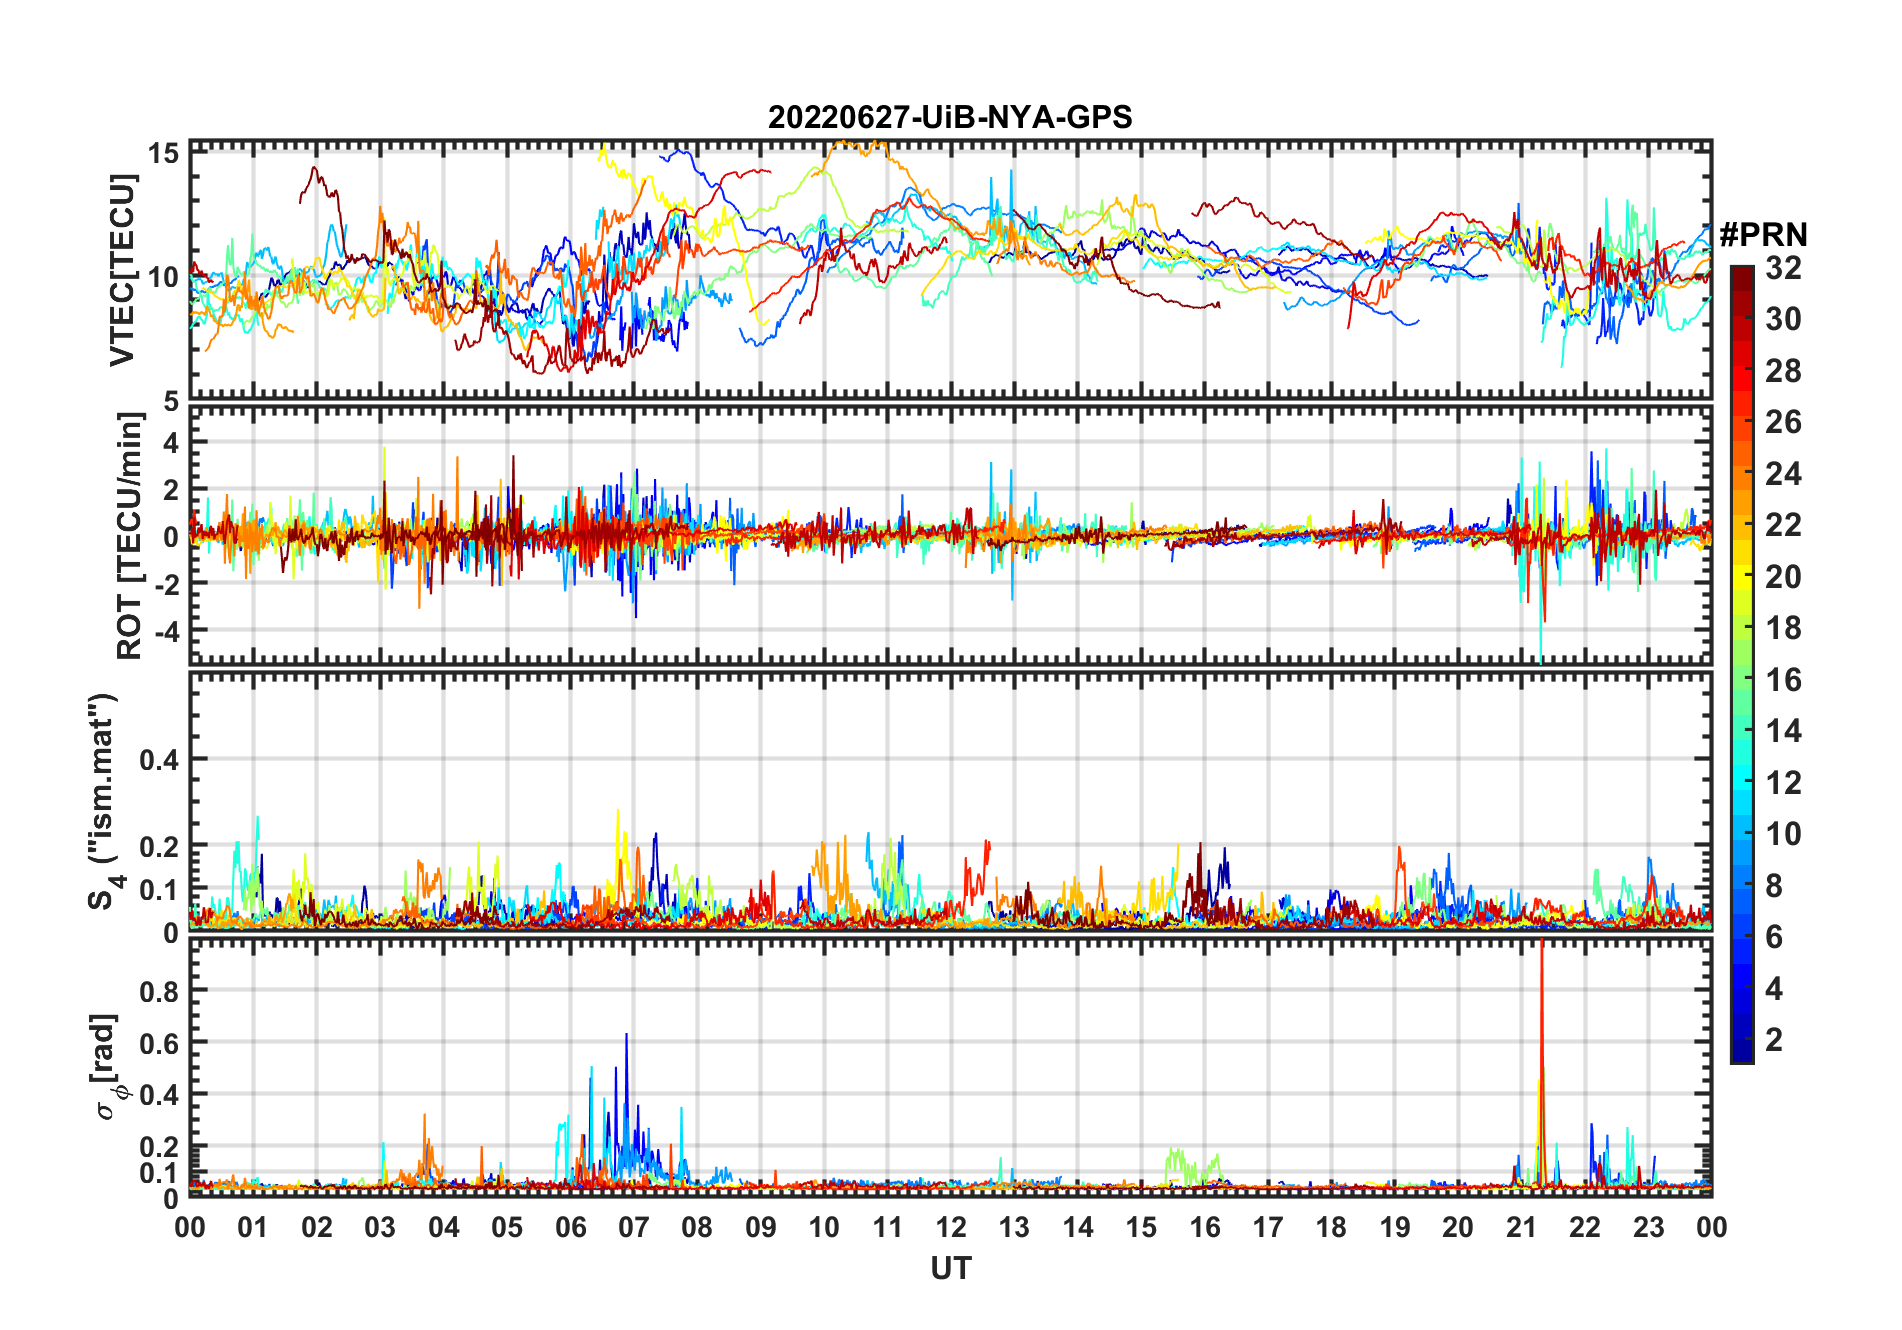Click the S4 ("ism.mat") axis label
Viewport: 1902px width, 1330px height.
104,801
